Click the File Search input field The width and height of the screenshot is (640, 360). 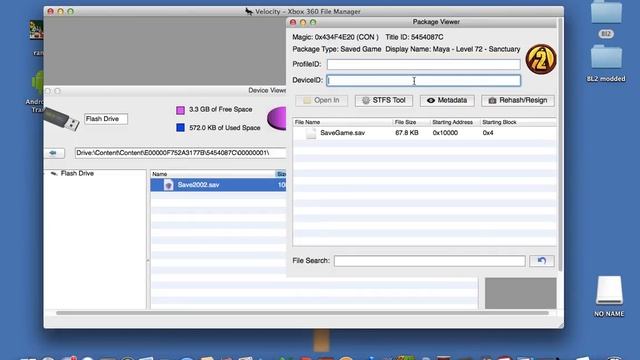429,261
